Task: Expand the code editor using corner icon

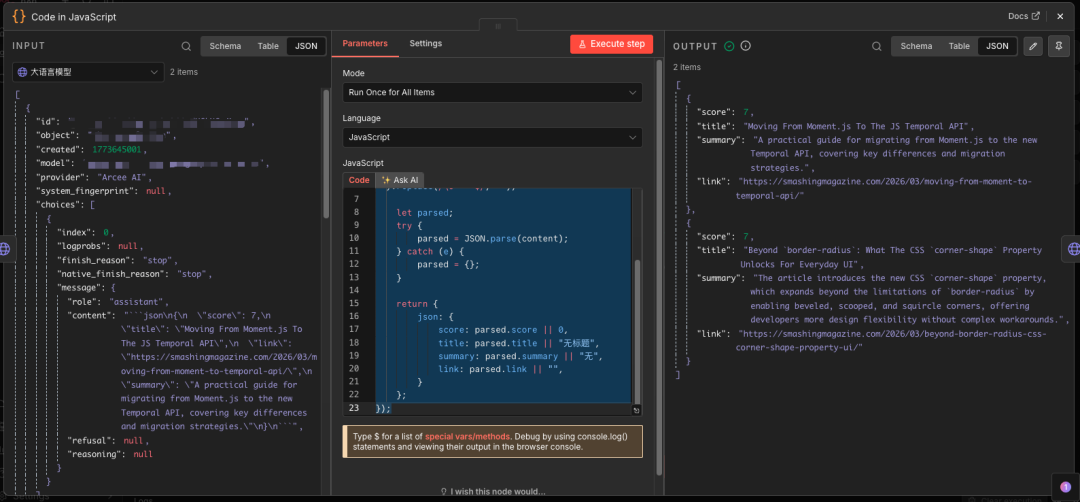Action: [x=637, y=410]
